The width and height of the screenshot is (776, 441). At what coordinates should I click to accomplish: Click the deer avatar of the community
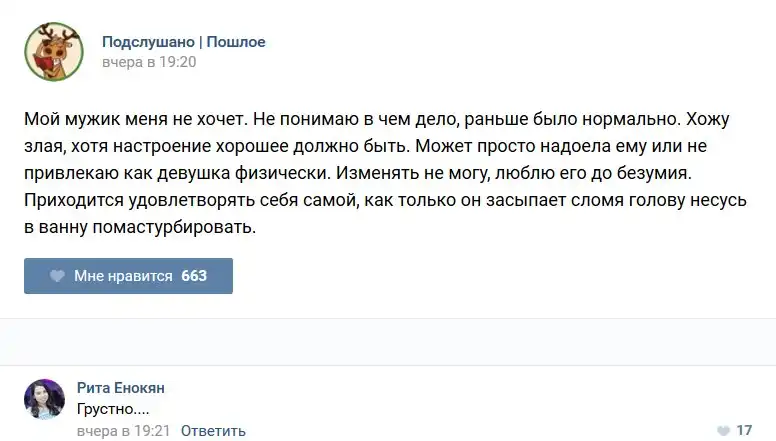[x=53, y=51]
